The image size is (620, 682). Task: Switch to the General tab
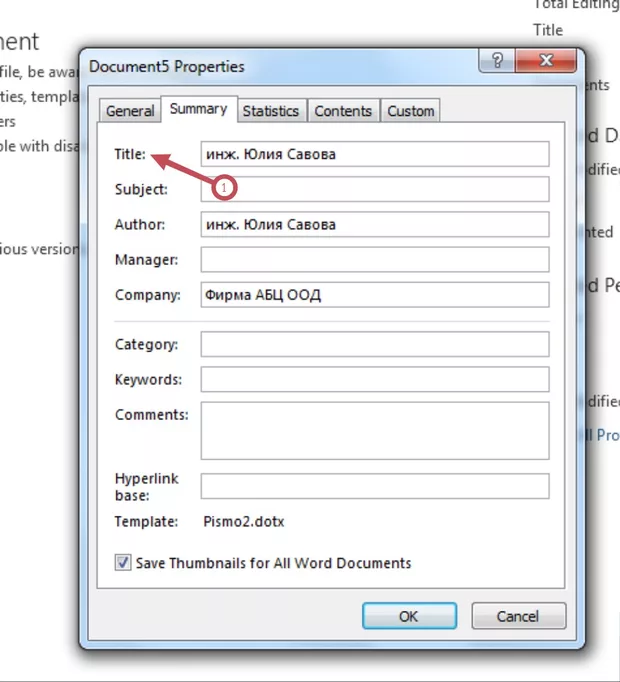[130, 111]
